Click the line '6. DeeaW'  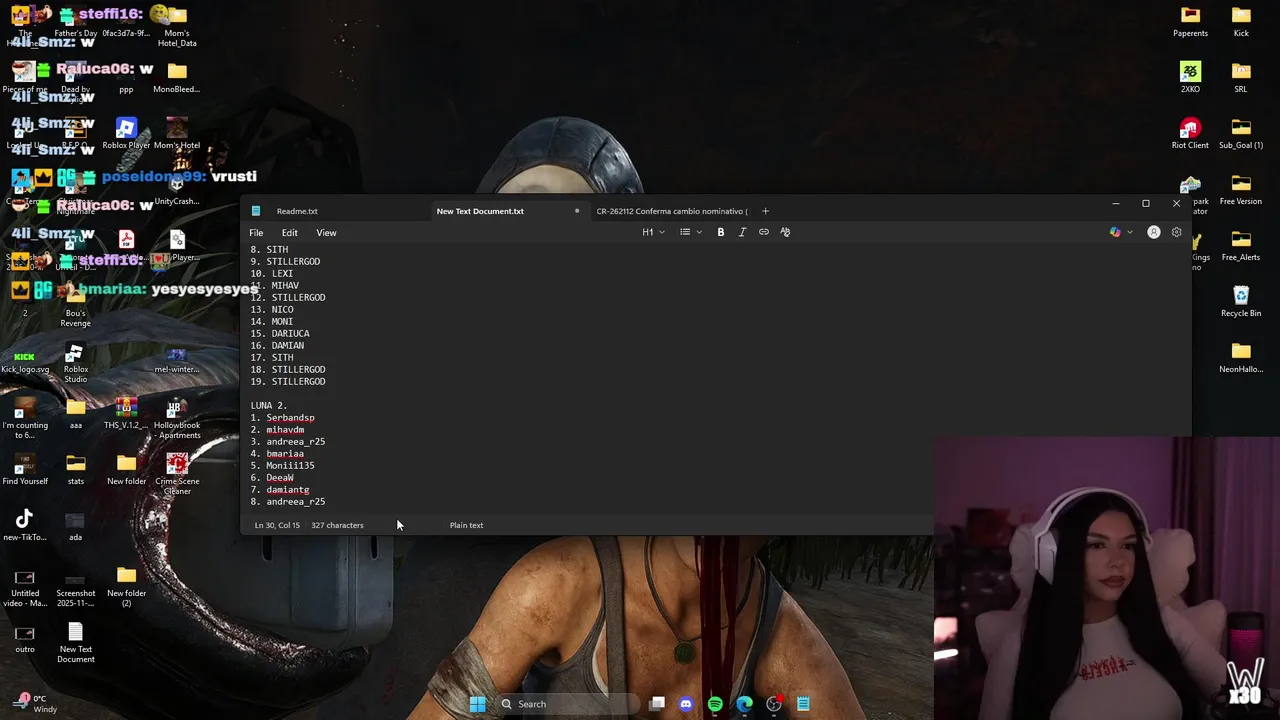[272, 478]
